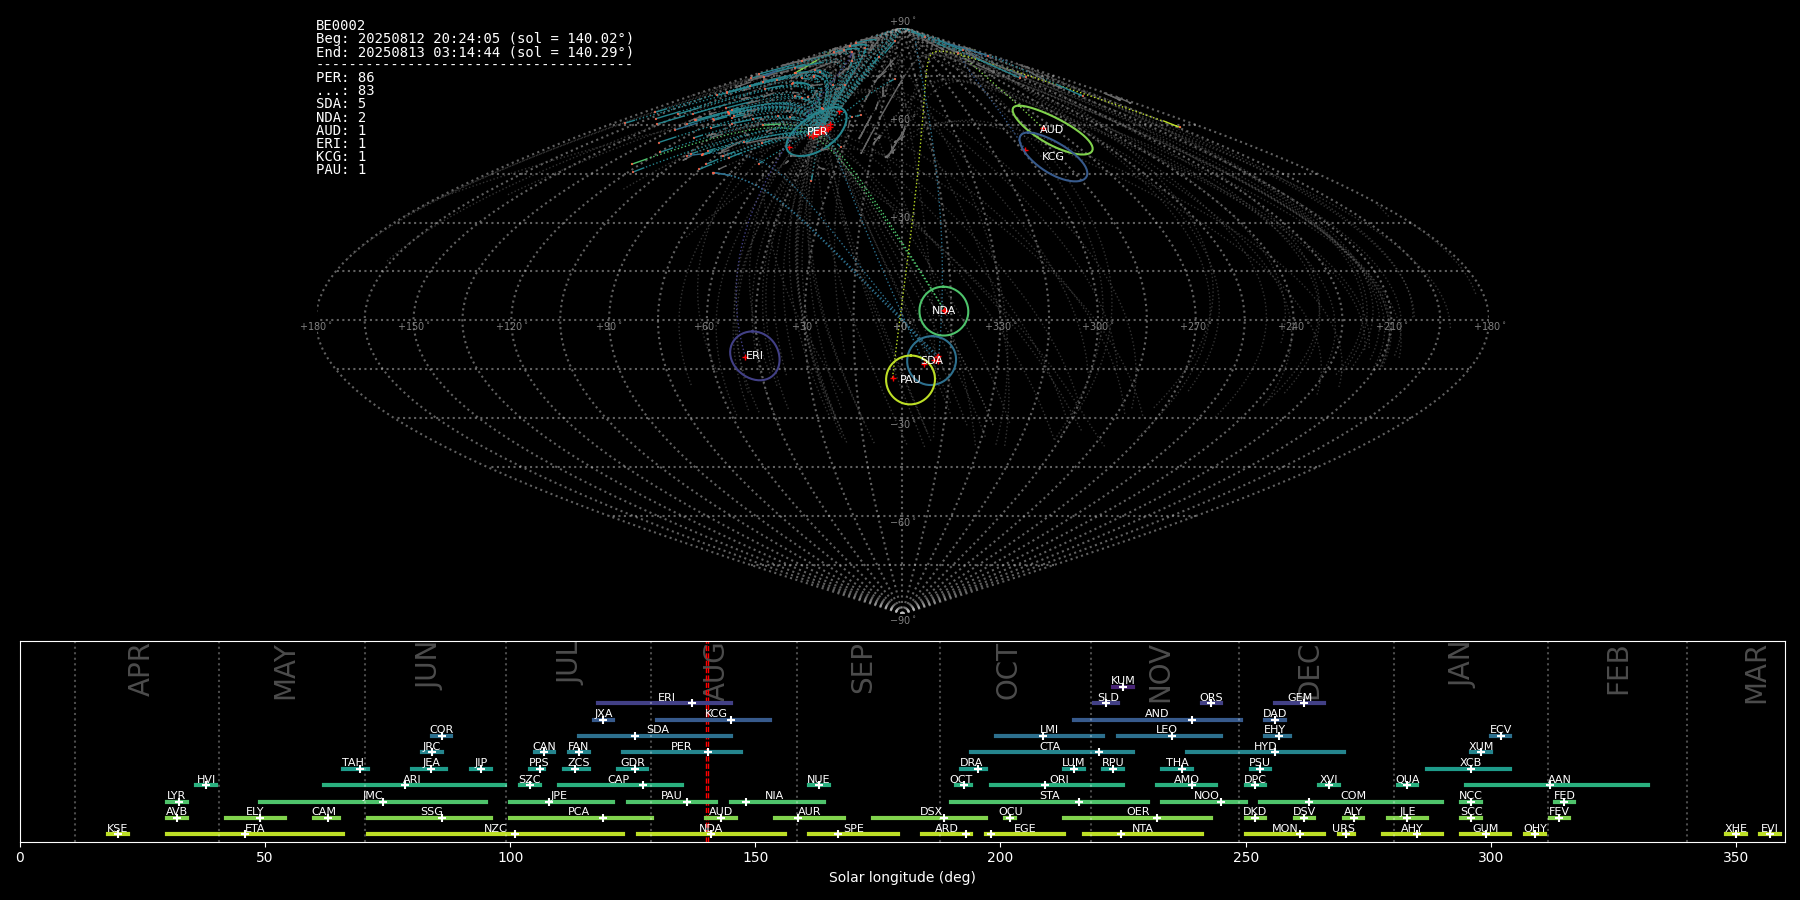Select the AND shower bar in timeline
This screenshot has height=900, width=1800.
click(x=1157, y=719)
